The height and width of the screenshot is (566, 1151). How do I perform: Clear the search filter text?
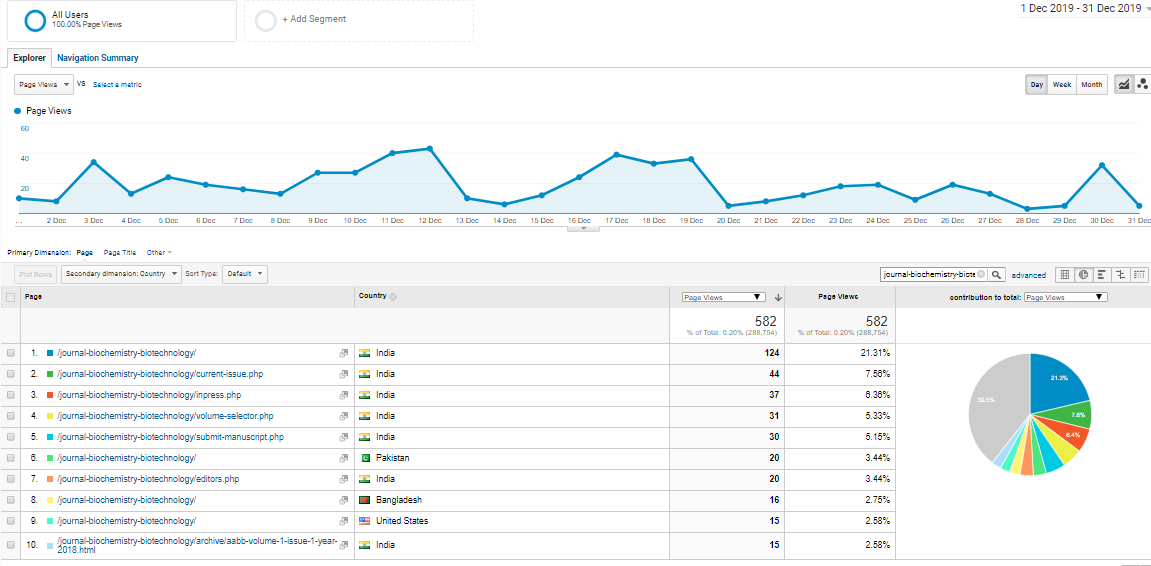[x=981, y=274]
